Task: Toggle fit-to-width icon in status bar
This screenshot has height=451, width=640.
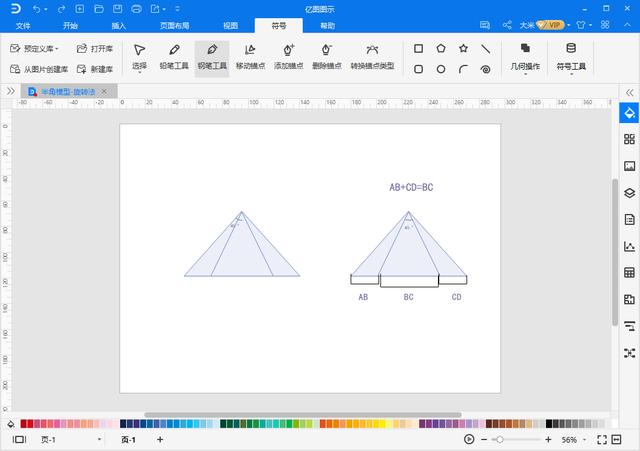Action: [x=616, y=440]
